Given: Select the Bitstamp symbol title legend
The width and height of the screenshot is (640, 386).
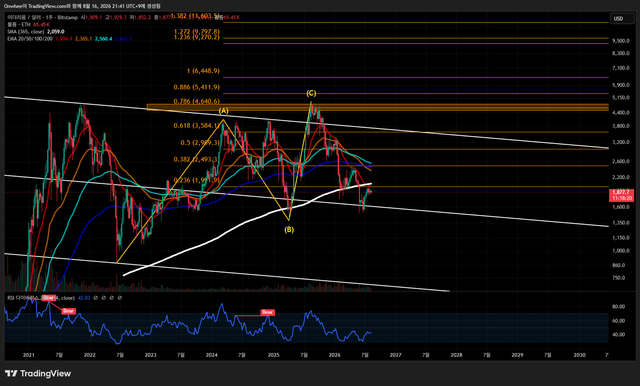Looking at the screenshot, I should pyautogui.click(x=42, y=18).
